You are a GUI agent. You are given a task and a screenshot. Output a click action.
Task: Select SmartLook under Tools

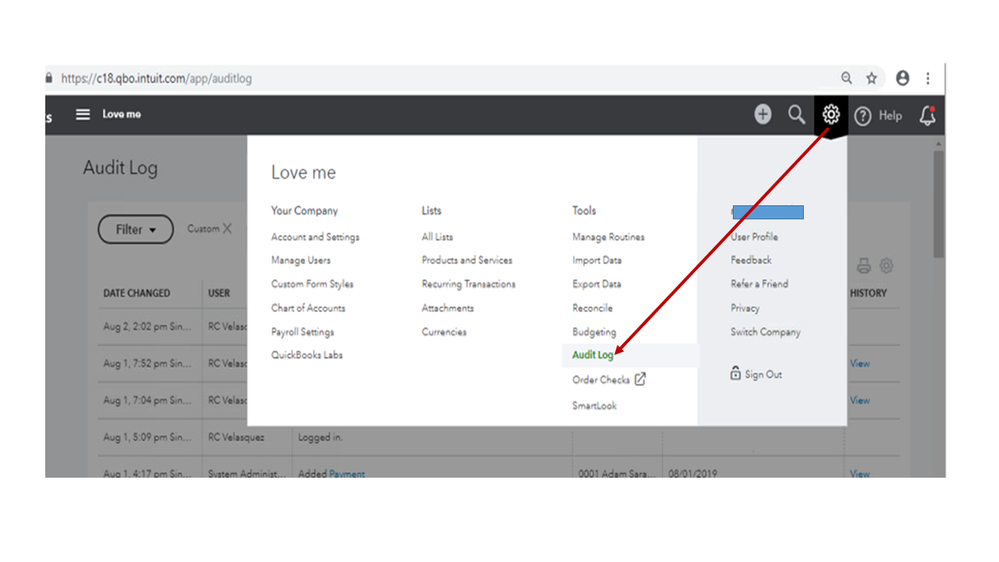[x=594, y=406]
